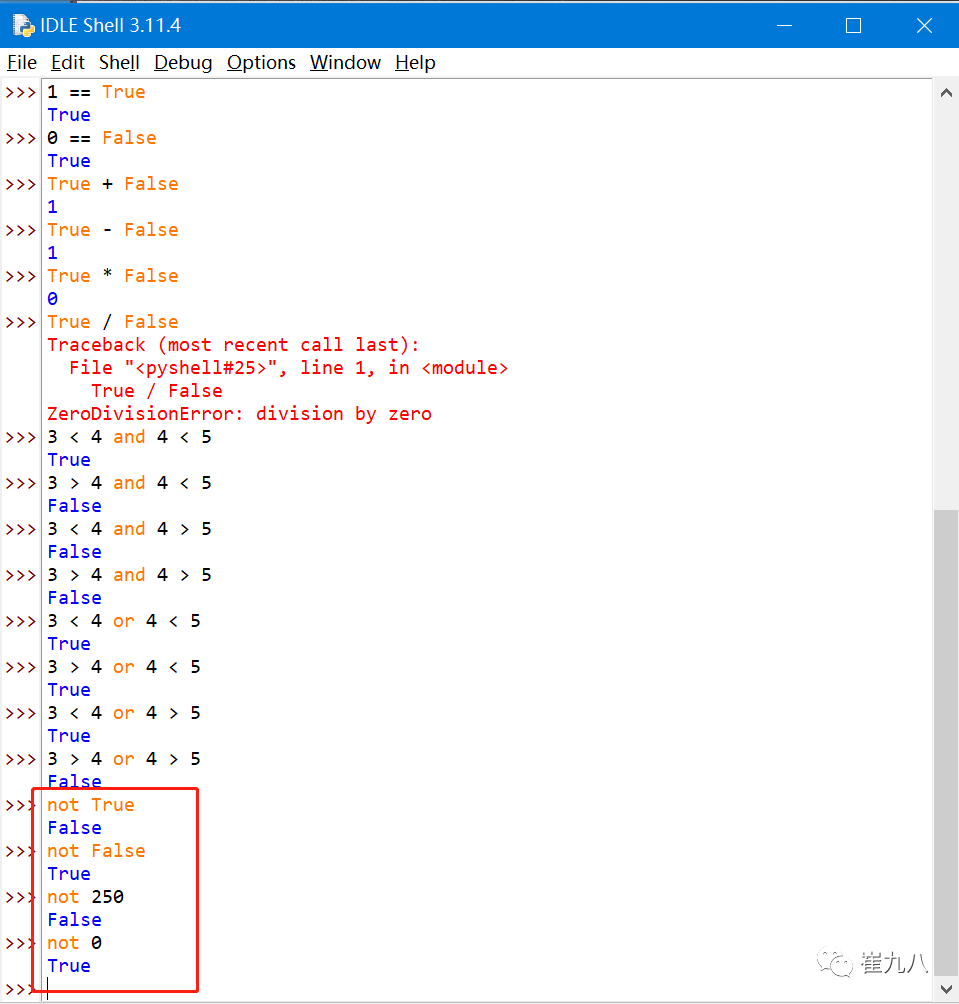
Task: Click the scrollbar up arrow
Action: click(946, 93)
